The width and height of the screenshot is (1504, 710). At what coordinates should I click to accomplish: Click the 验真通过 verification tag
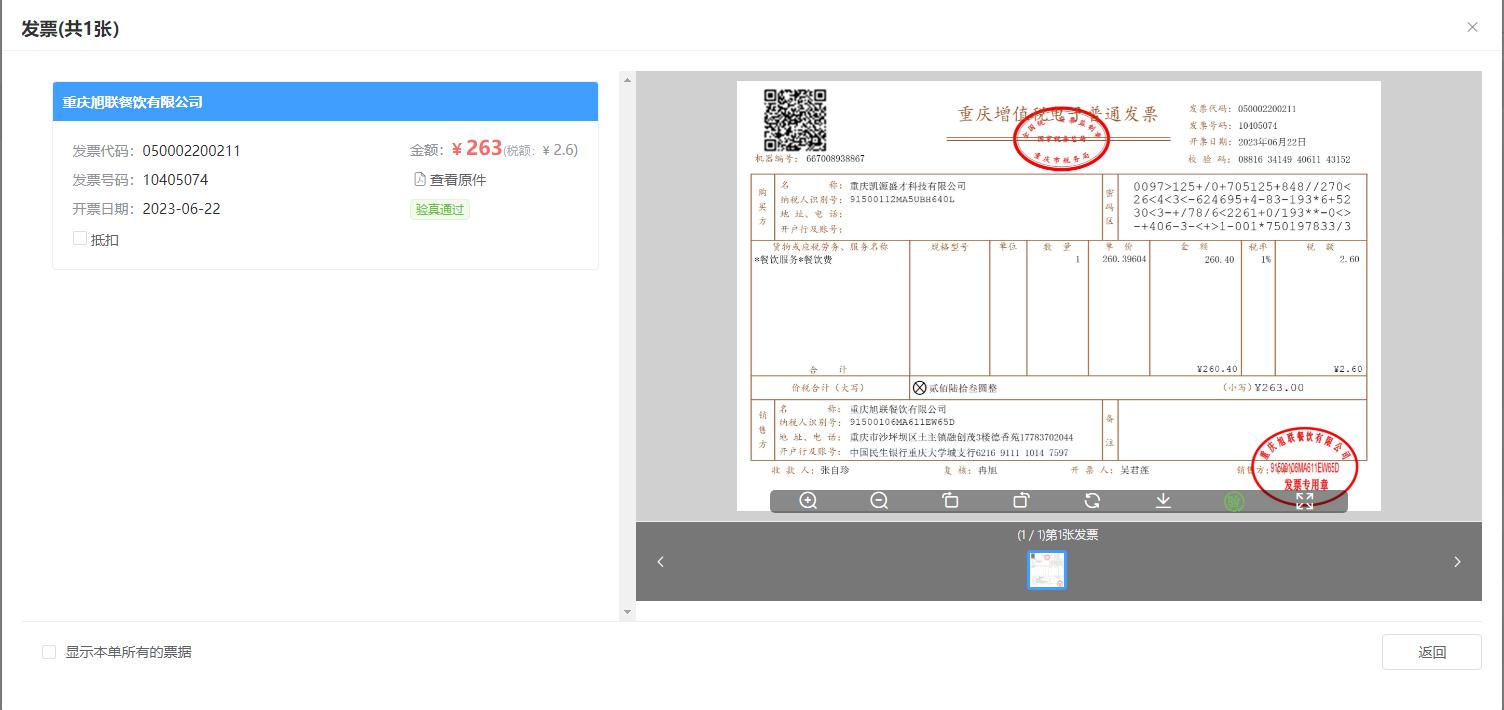pos(439,209)
